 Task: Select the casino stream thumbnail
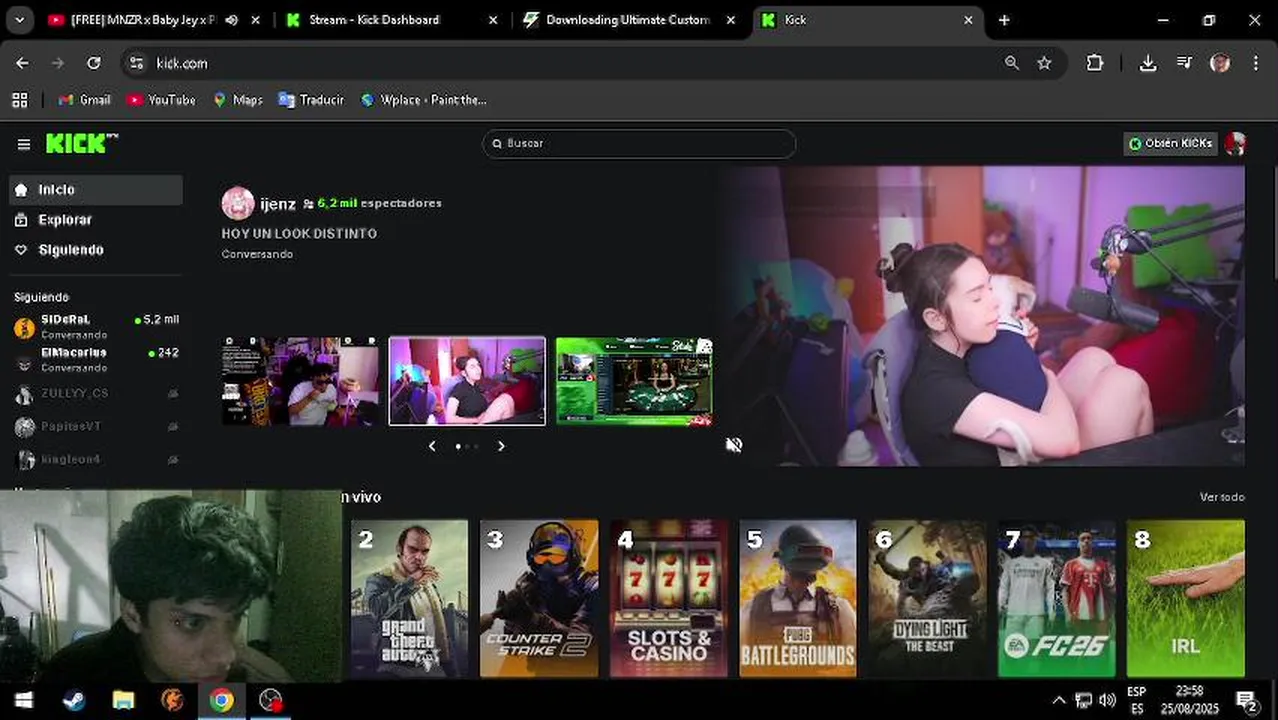click(x=634, y=381)
